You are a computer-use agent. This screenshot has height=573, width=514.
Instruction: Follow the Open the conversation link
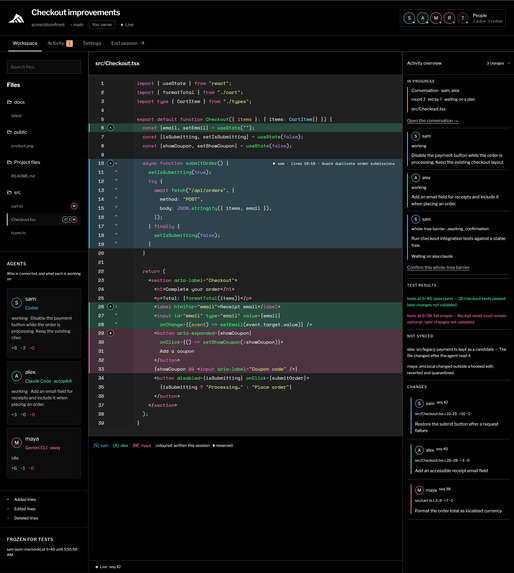pos(433,121)
